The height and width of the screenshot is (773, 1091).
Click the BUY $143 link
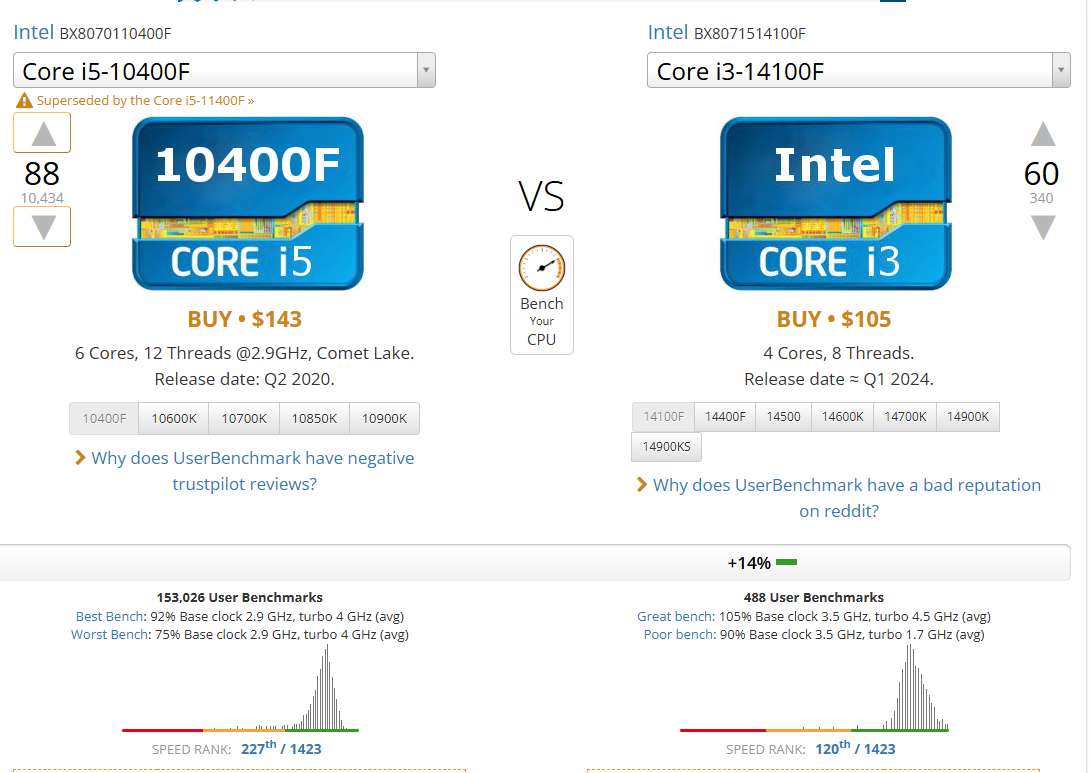click(244, 320)
